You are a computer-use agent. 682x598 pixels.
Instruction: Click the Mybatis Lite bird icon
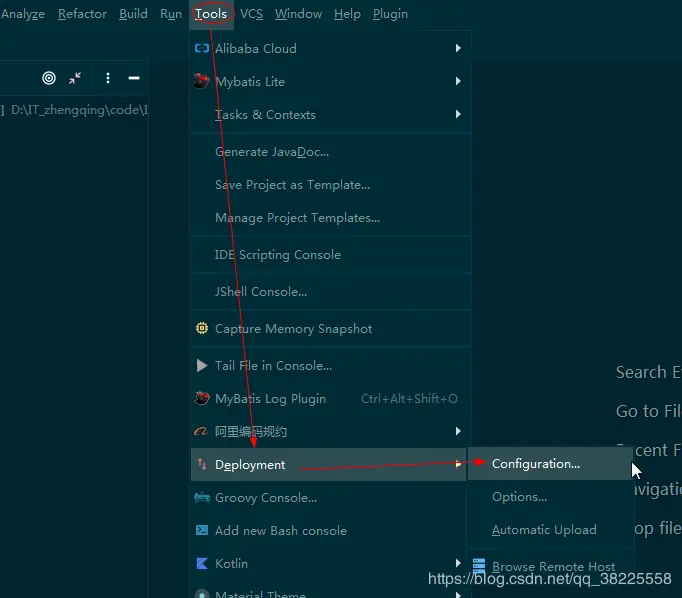(x=201, y=81)
